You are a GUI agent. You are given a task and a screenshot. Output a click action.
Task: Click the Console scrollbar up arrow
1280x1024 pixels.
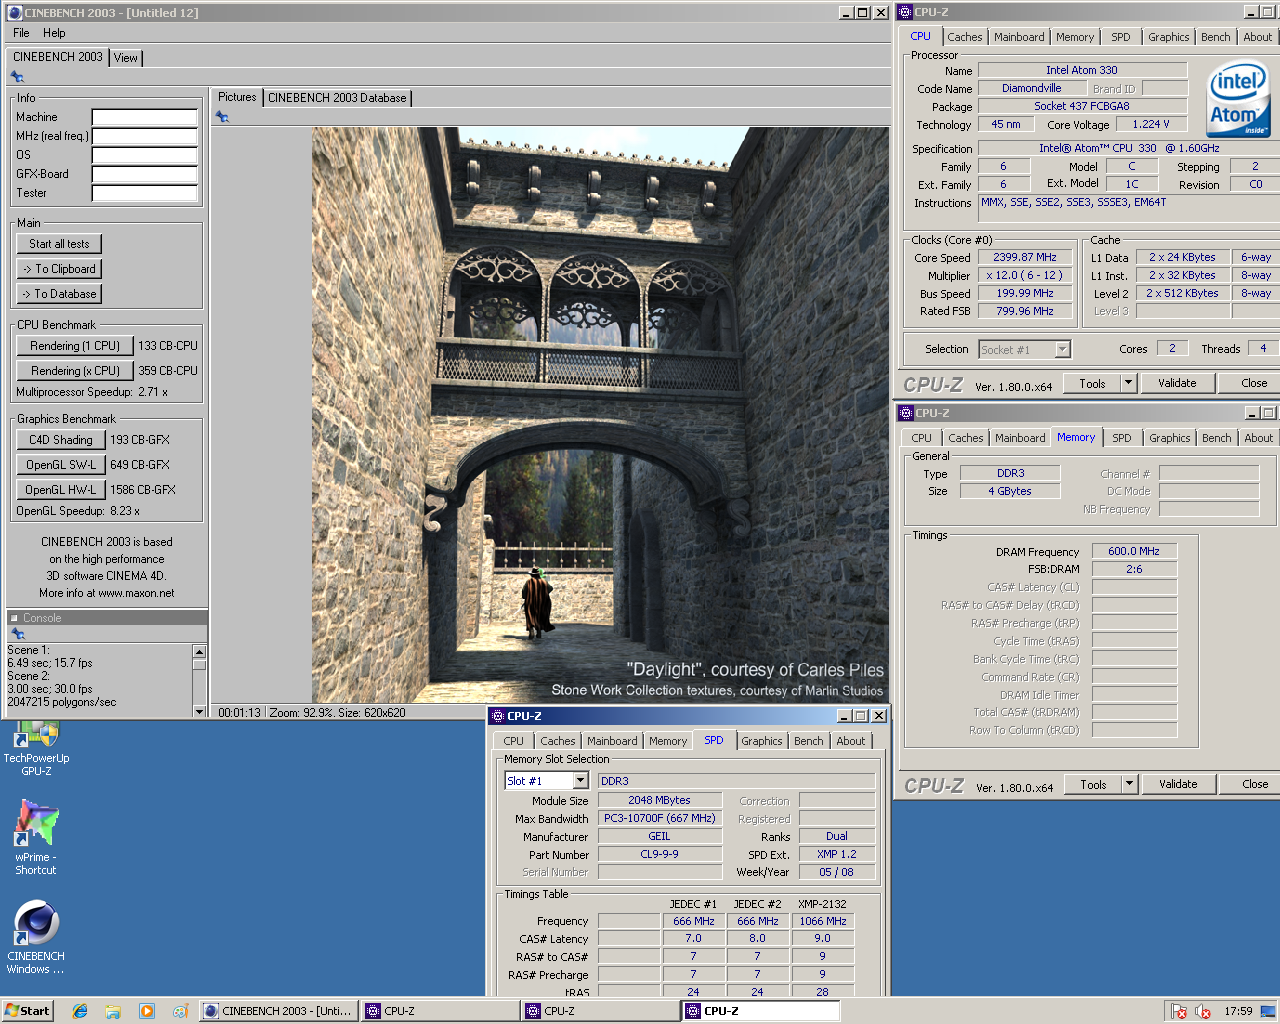click(x=199, y=651)
